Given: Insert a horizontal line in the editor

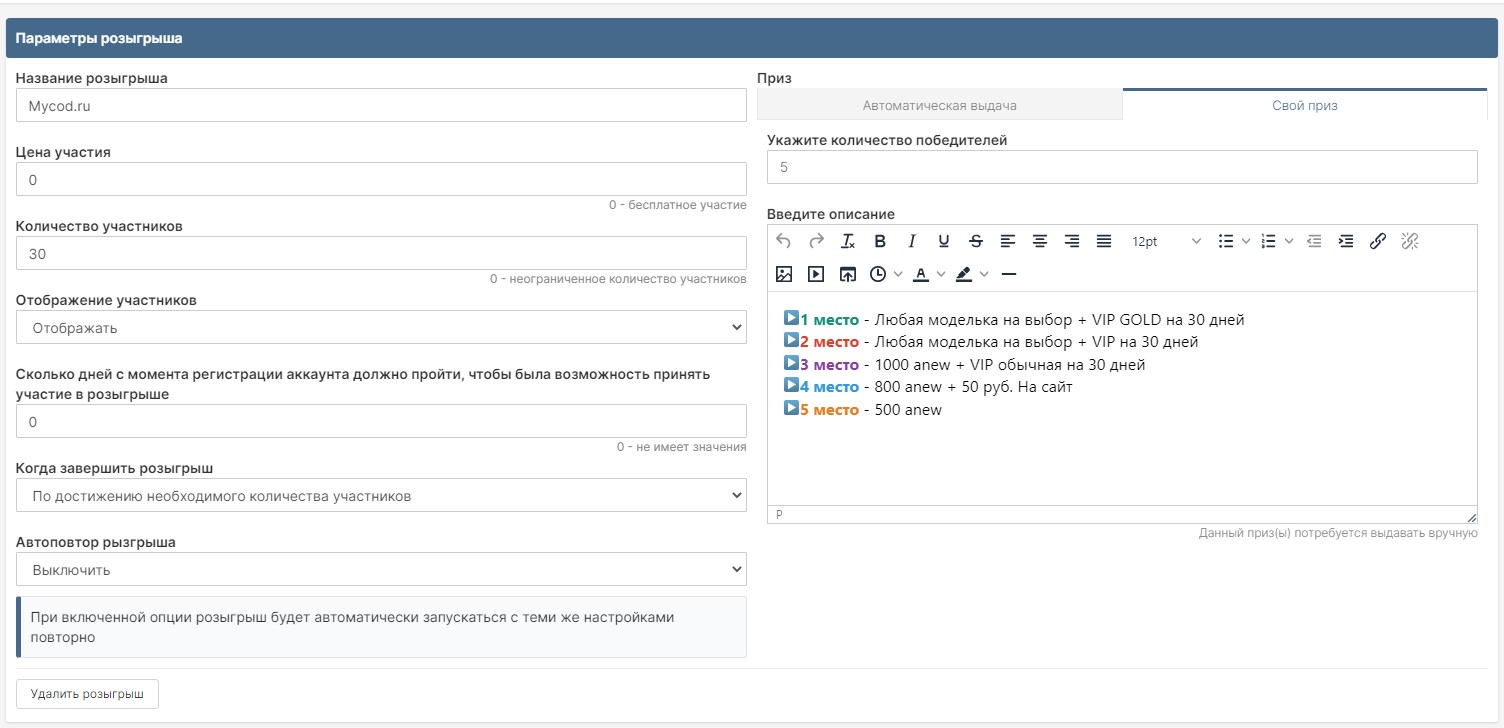Looking at the screenshot, I should coord(1008,274).
